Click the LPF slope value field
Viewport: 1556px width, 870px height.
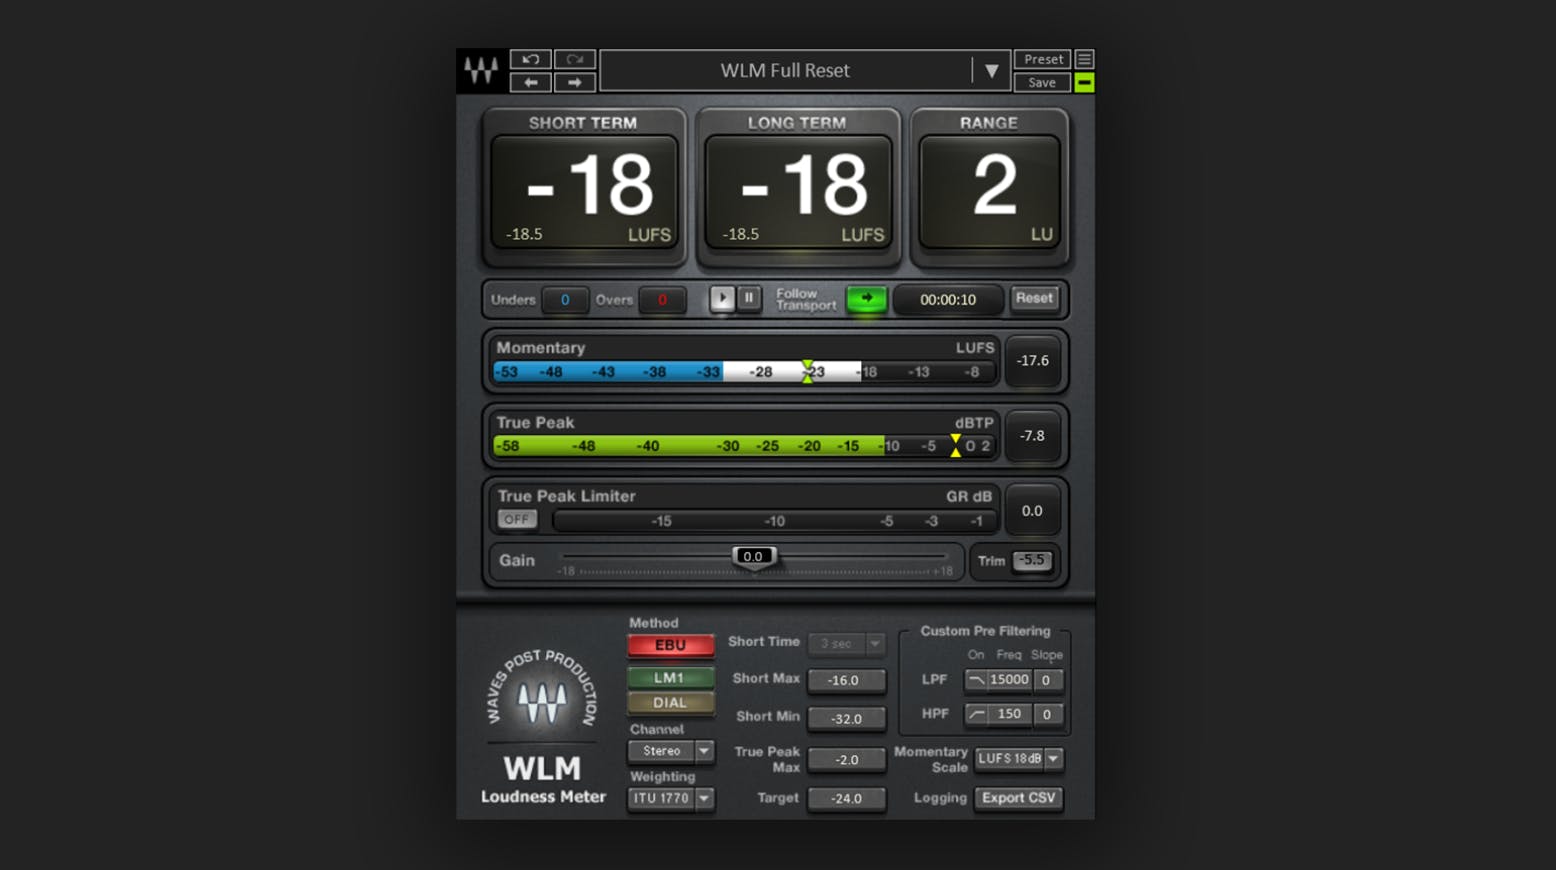tap(1047, 680)
